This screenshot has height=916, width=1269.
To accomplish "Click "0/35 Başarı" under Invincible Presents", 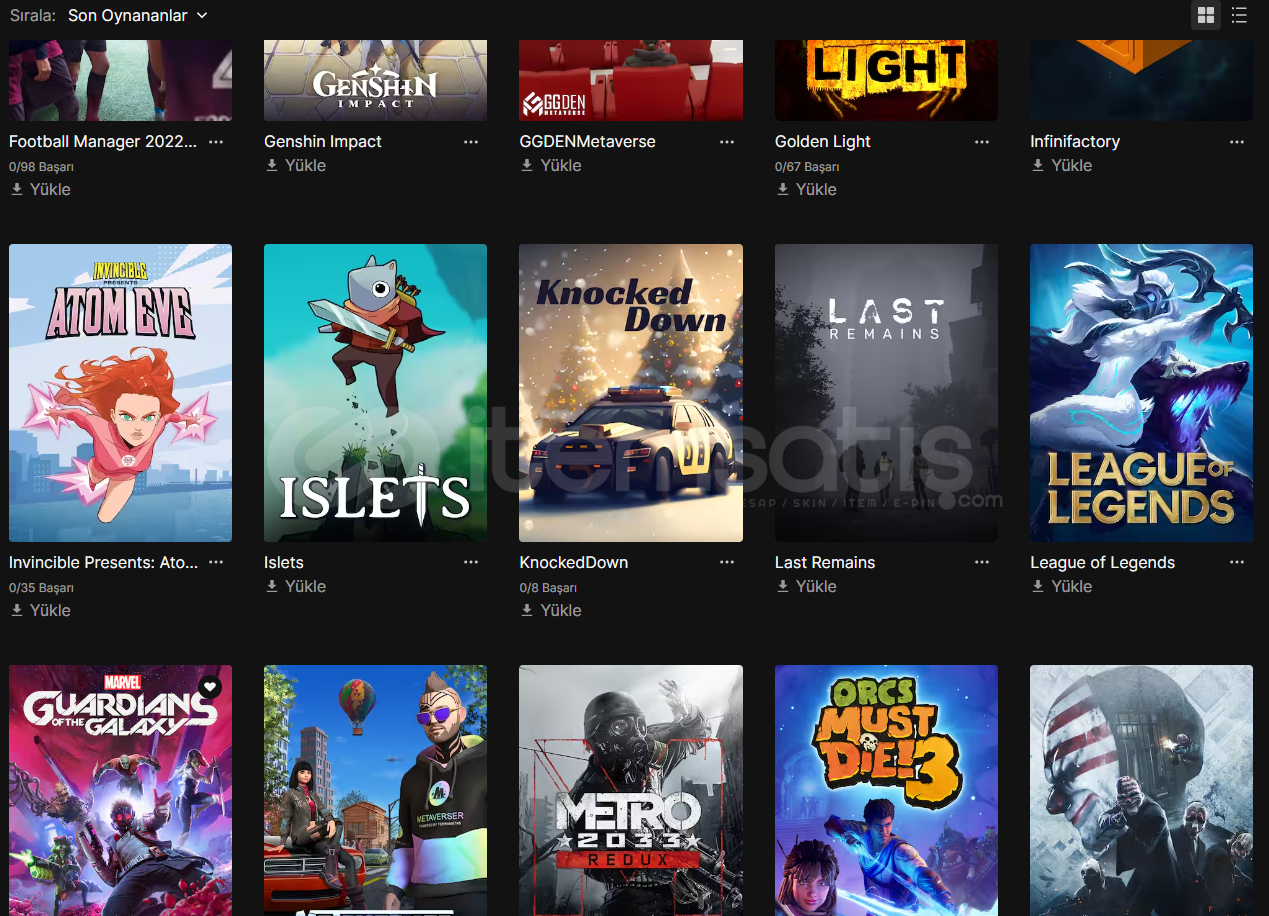I will coord(41,588).
